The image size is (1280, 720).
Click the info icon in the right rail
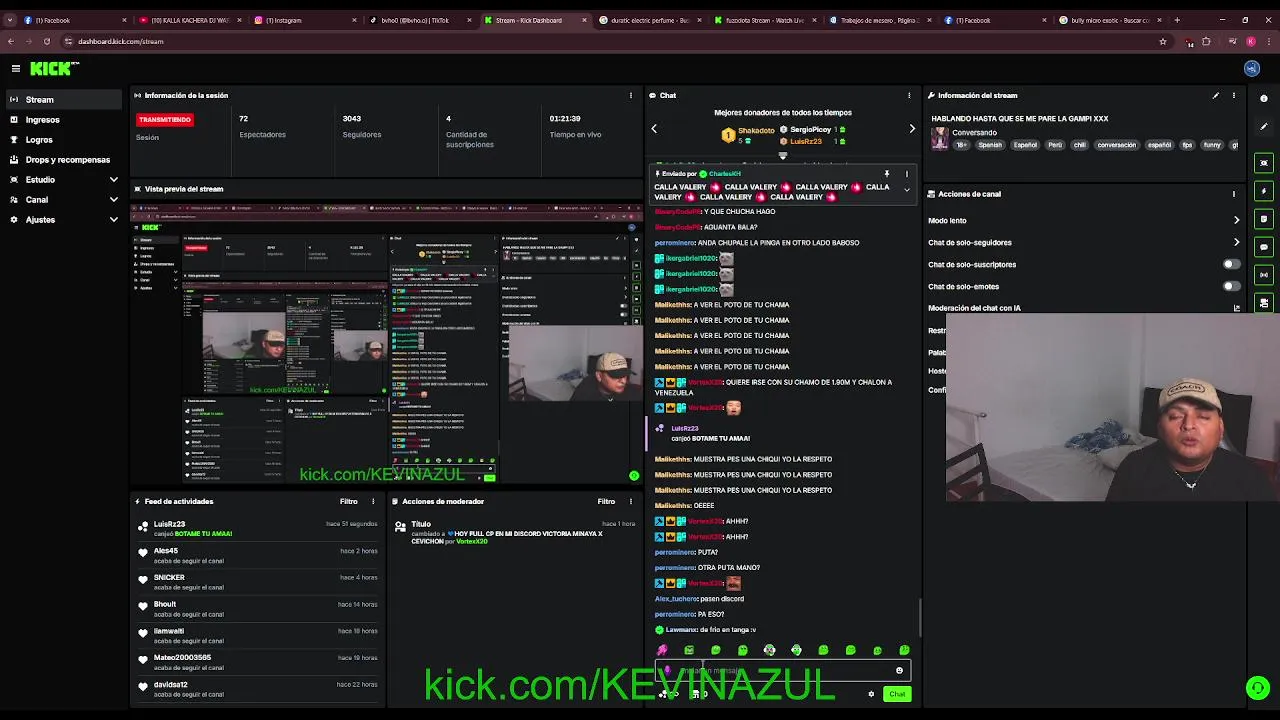click(x=1264, y=98)
